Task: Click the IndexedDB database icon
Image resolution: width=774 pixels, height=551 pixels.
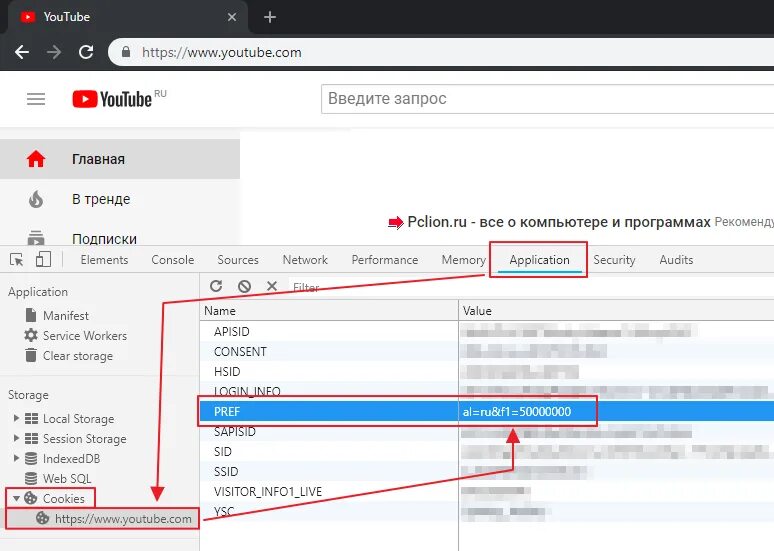Action: pos(31,459)
